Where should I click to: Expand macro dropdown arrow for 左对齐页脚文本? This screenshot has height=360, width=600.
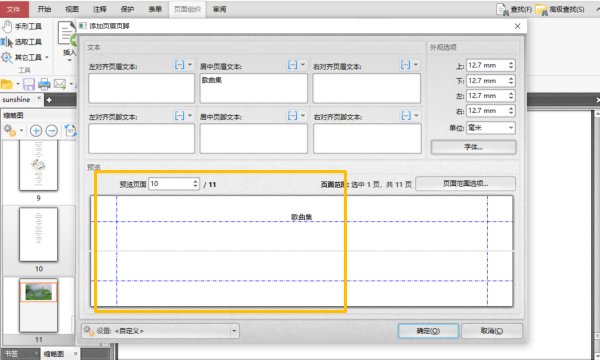[x=190, y=115]
